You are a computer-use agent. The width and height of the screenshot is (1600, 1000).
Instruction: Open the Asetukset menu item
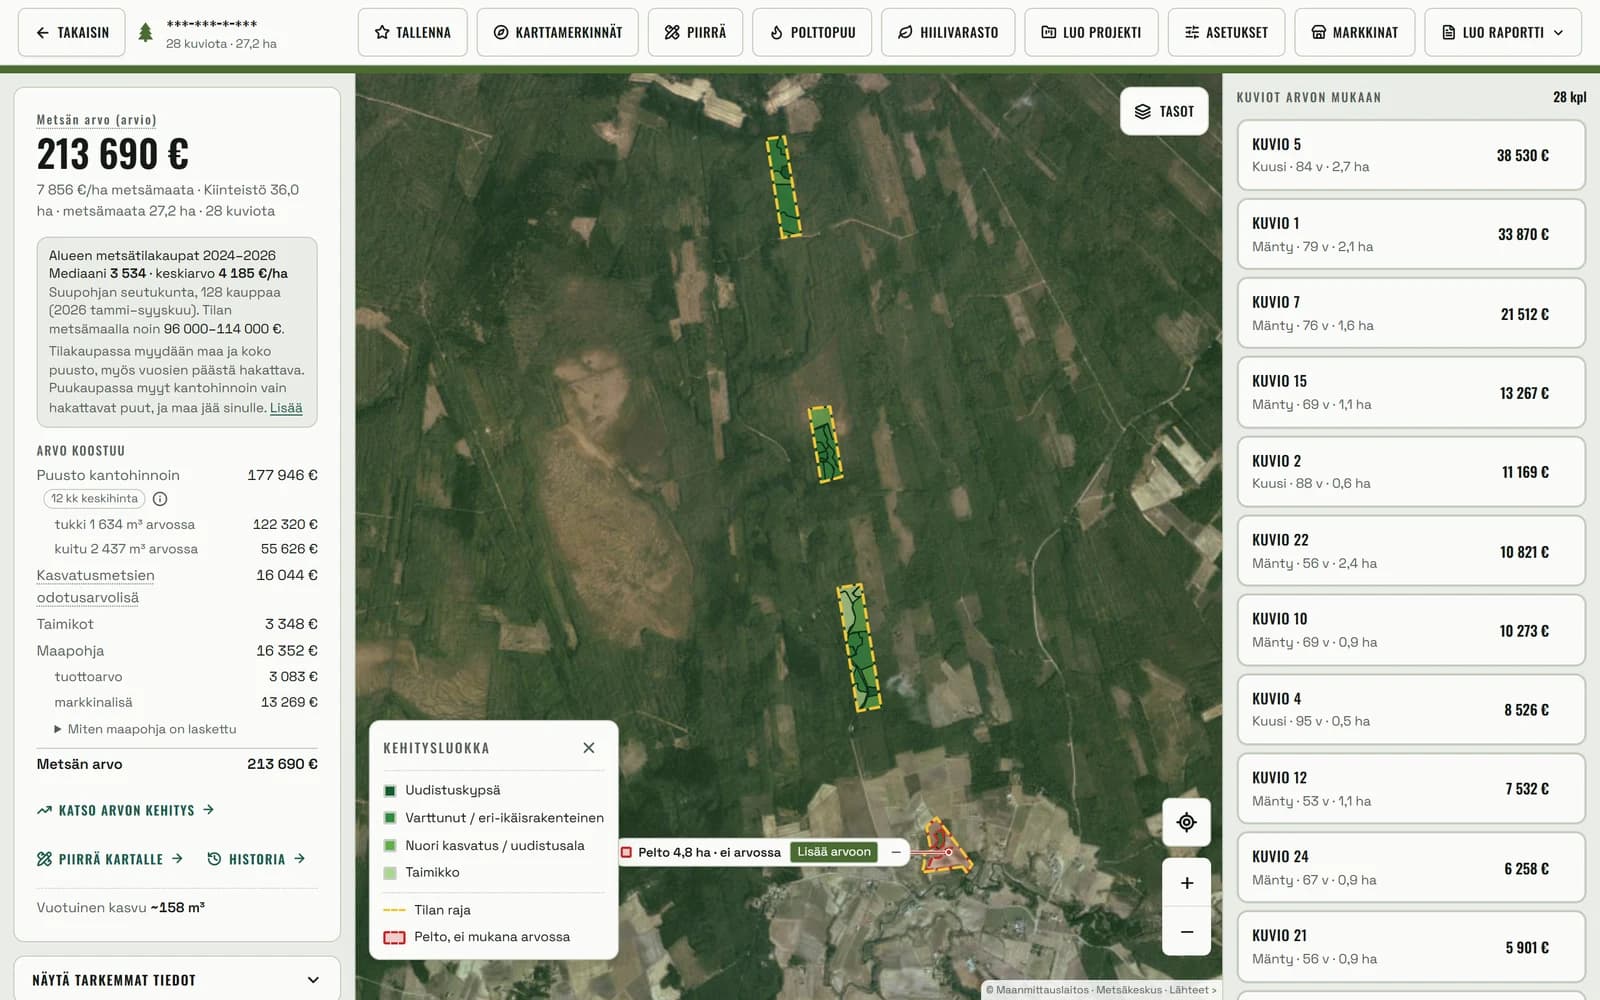[x=1226, y=32]
